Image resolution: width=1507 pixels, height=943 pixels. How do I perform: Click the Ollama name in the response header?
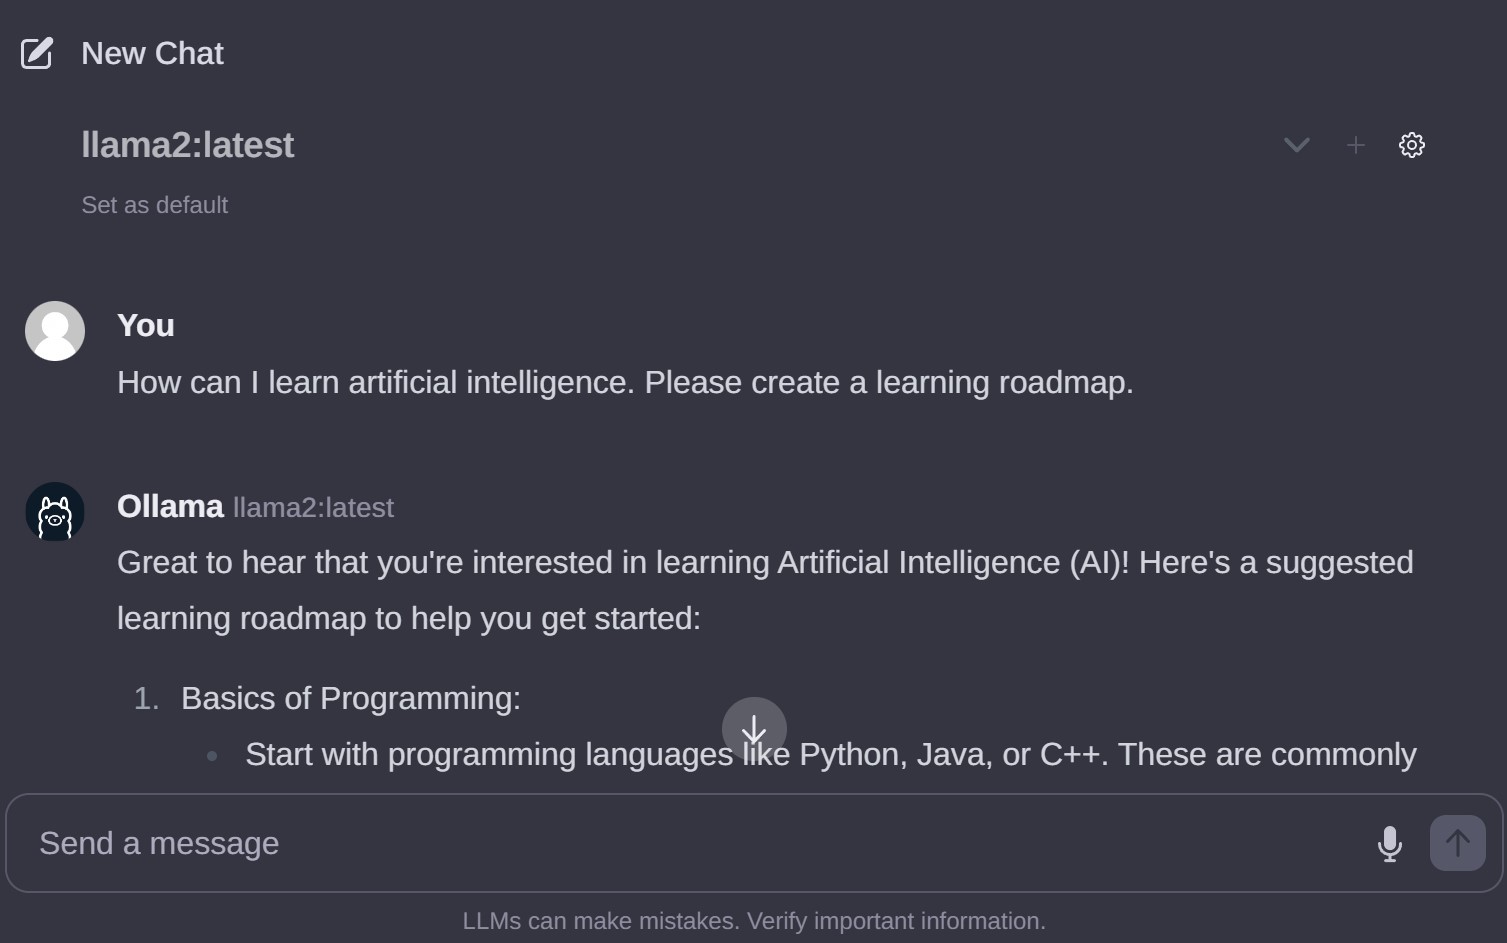pyautogui.click(x=170, y=507)
